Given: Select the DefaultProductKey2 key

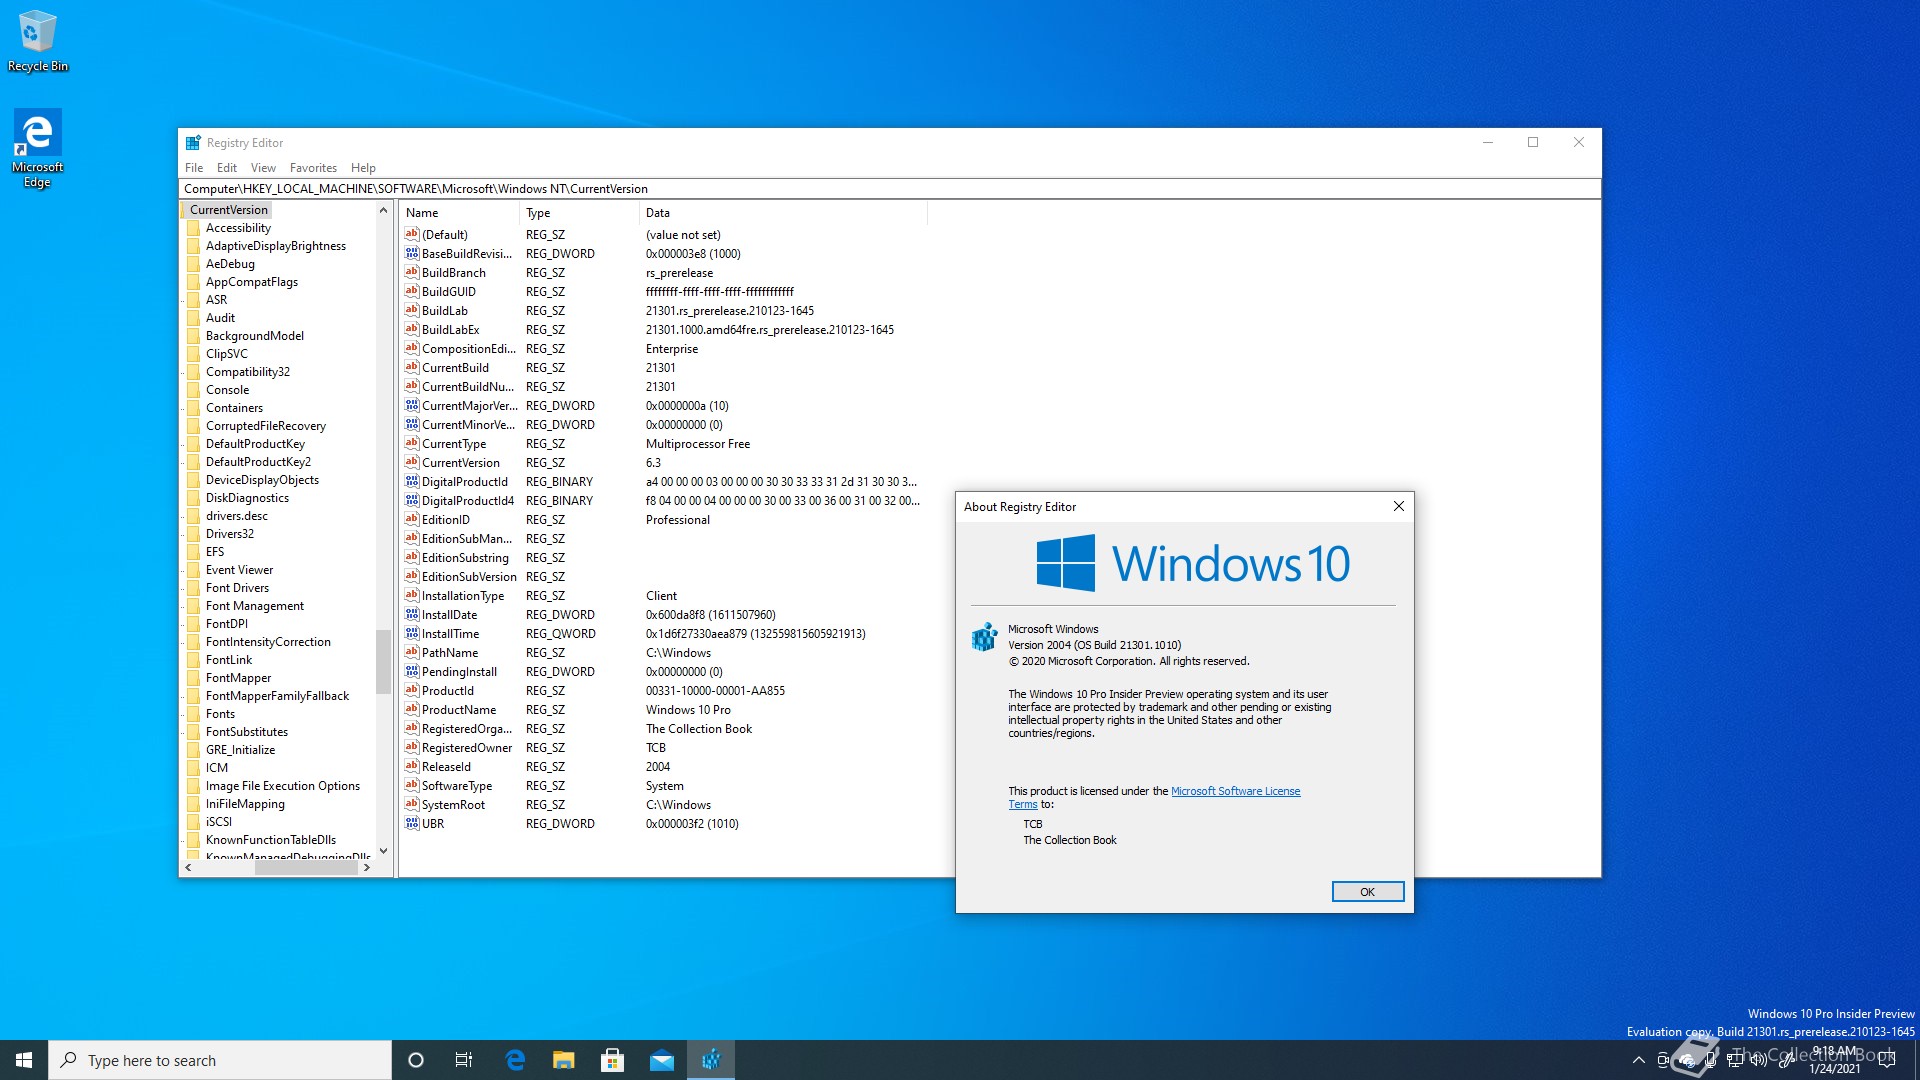Looking at the screenshot, I should (x=258, y=462).
